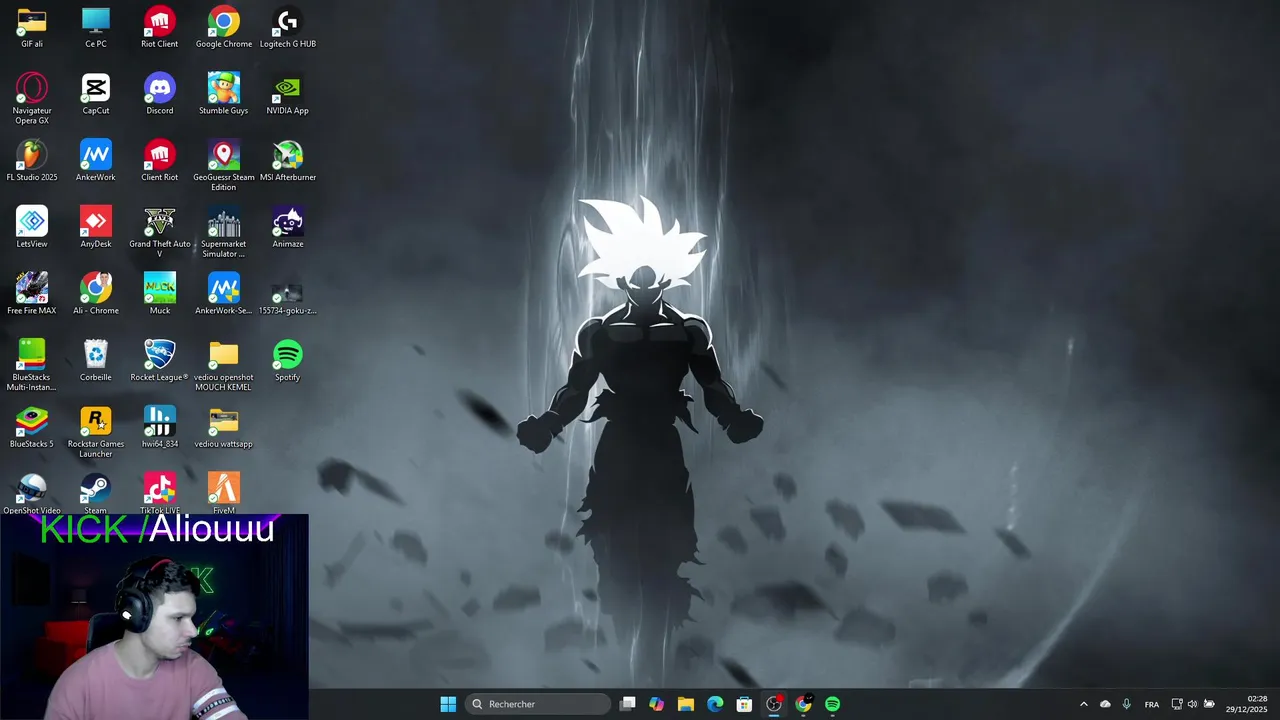Open the NVIDIA App shortcut
The width and height of the screenshot is (1280, 720).
coord(288,95)
